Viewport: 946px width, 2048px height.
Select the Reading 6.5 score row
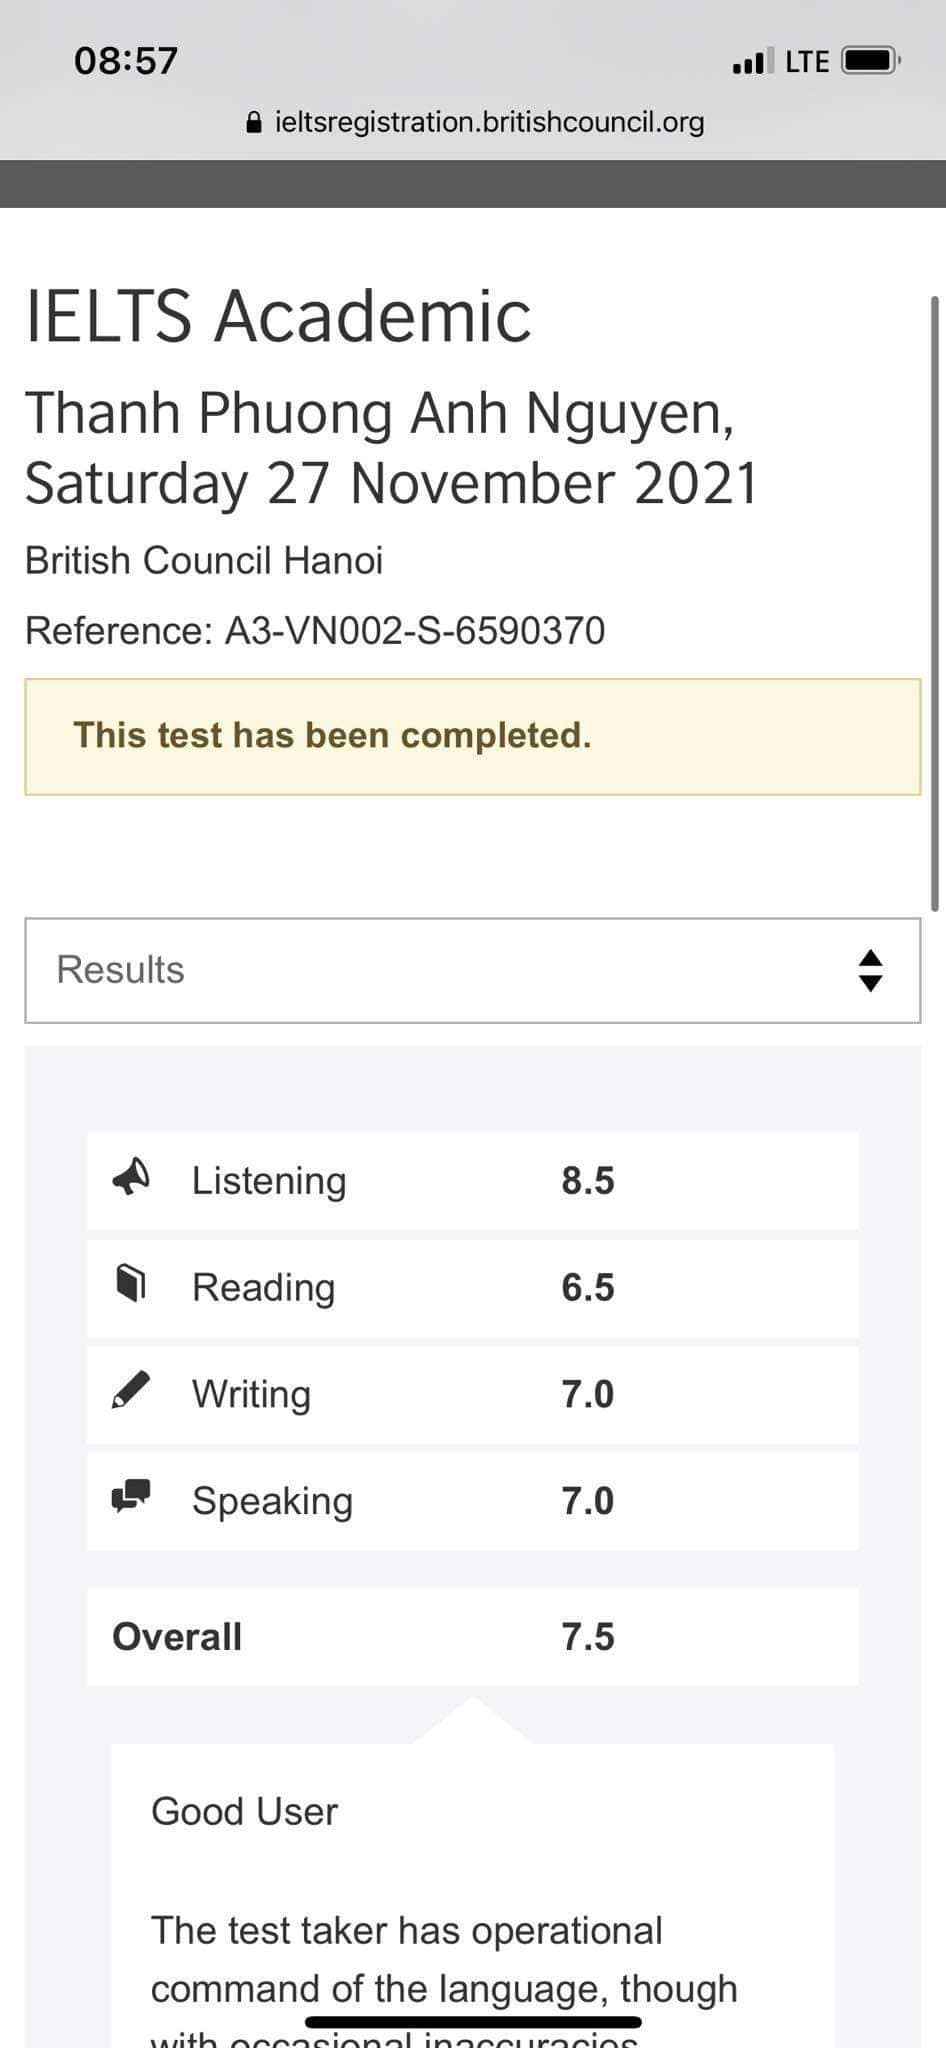pyautogui.click(x=472, y=1288)
